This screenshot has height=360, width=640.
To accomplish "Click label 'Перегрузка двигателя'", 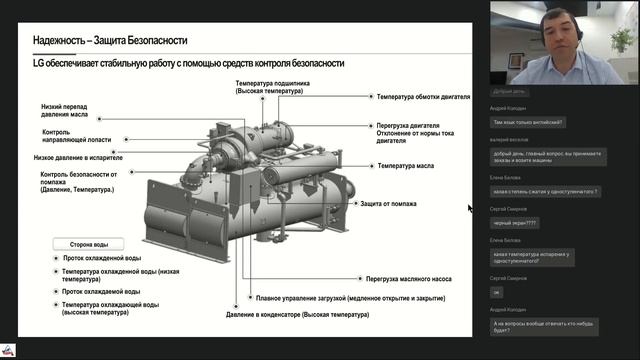I will [x=408, y=125].
